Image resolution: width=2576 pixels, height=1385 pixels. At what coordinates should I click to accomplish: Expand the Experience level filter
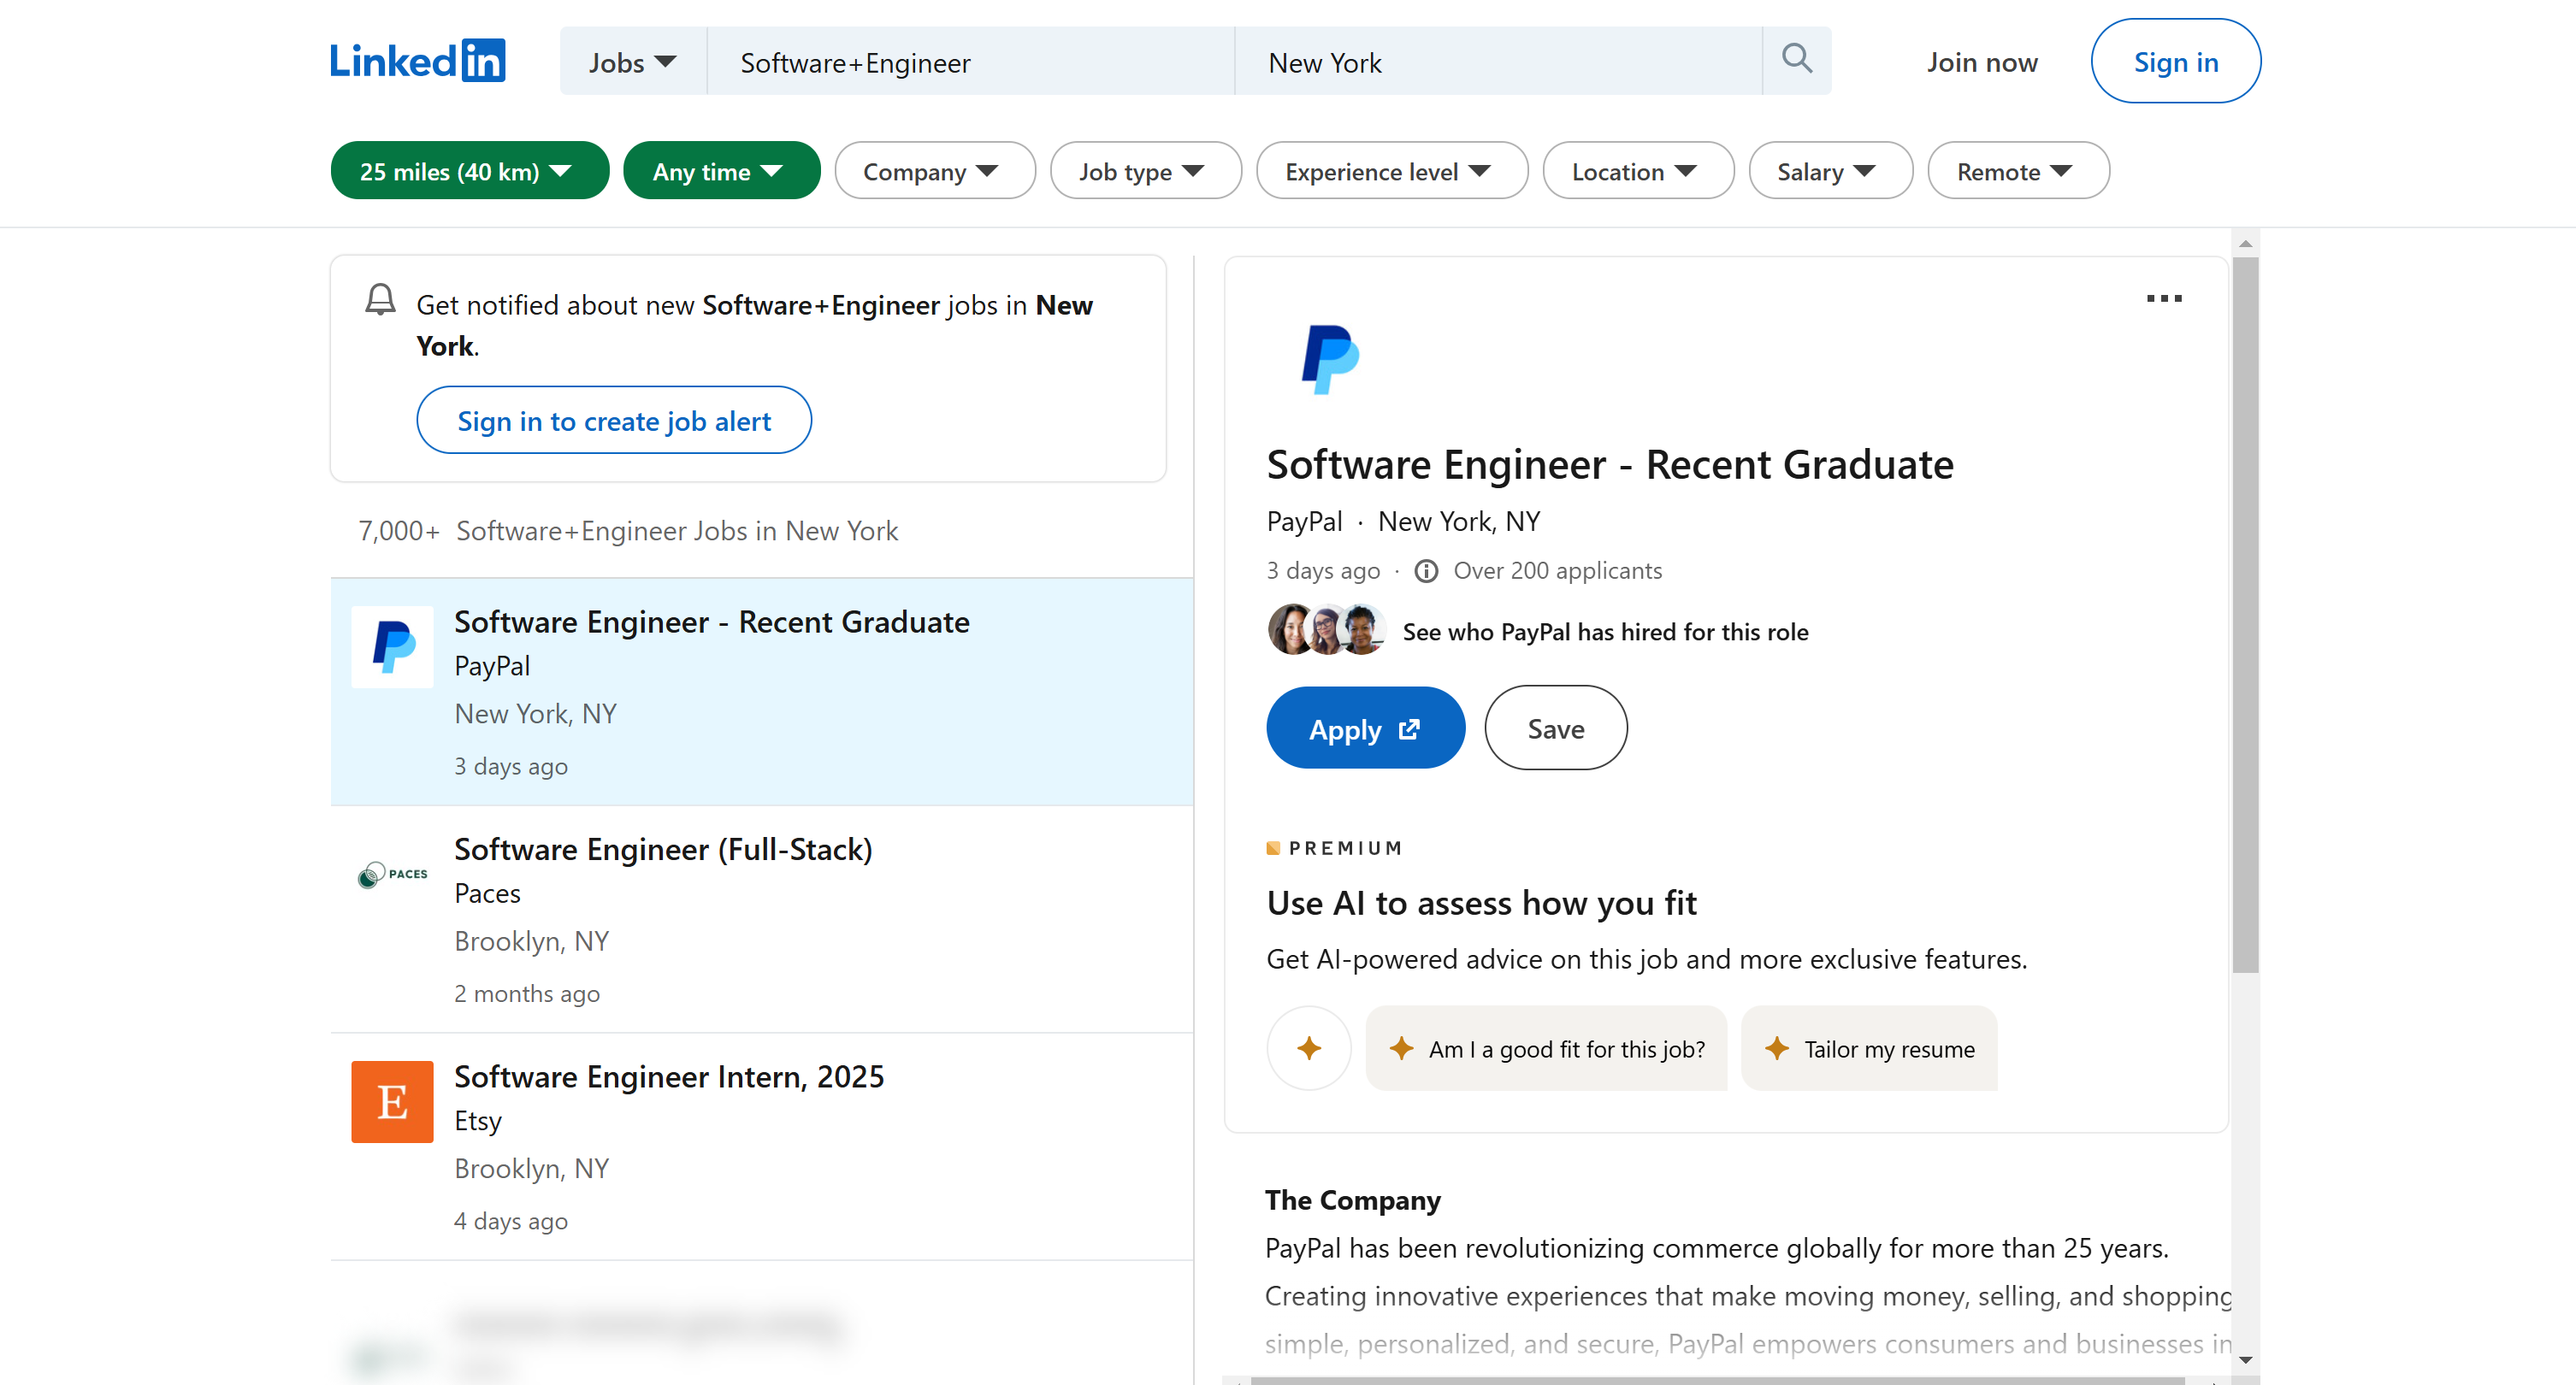click(x=1391, y=170)
